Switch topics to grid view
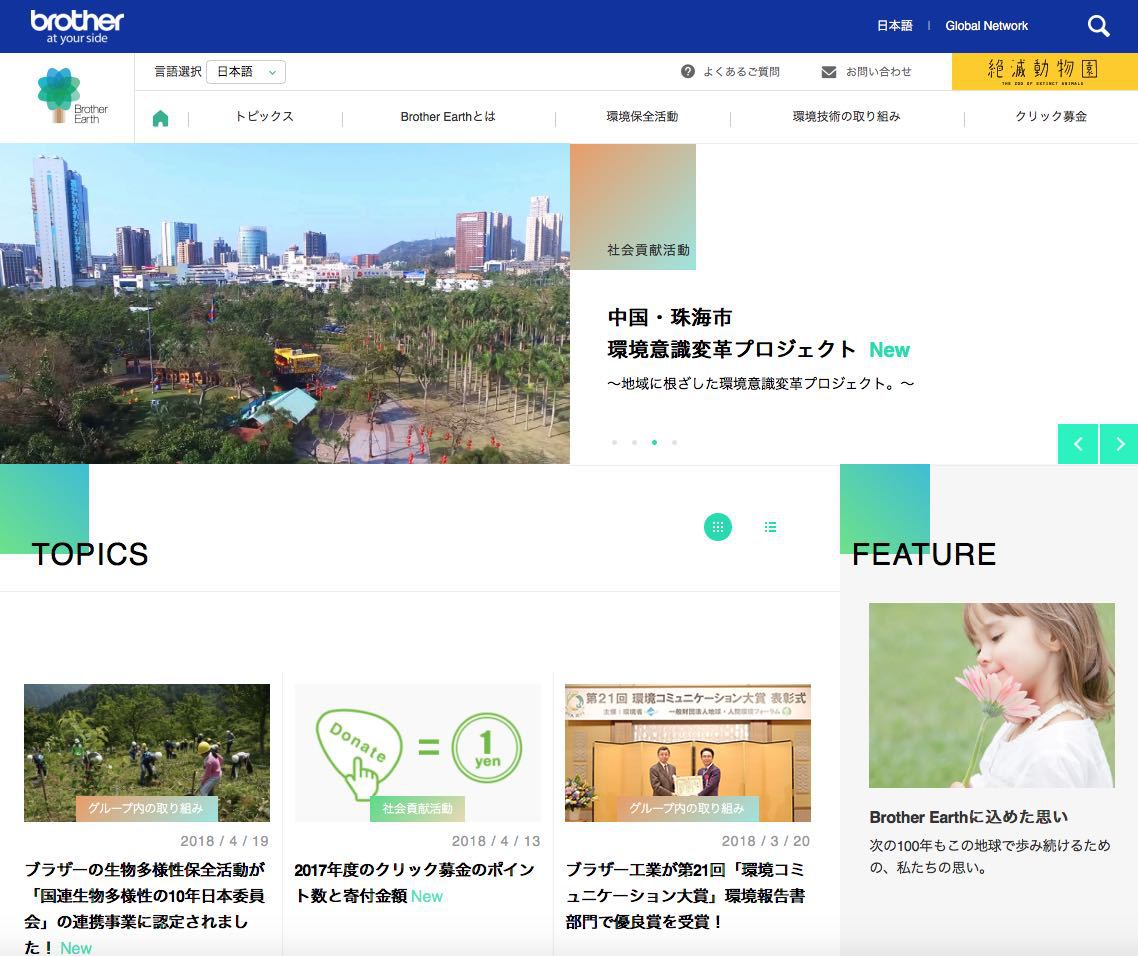 click(x=718, y=527)
